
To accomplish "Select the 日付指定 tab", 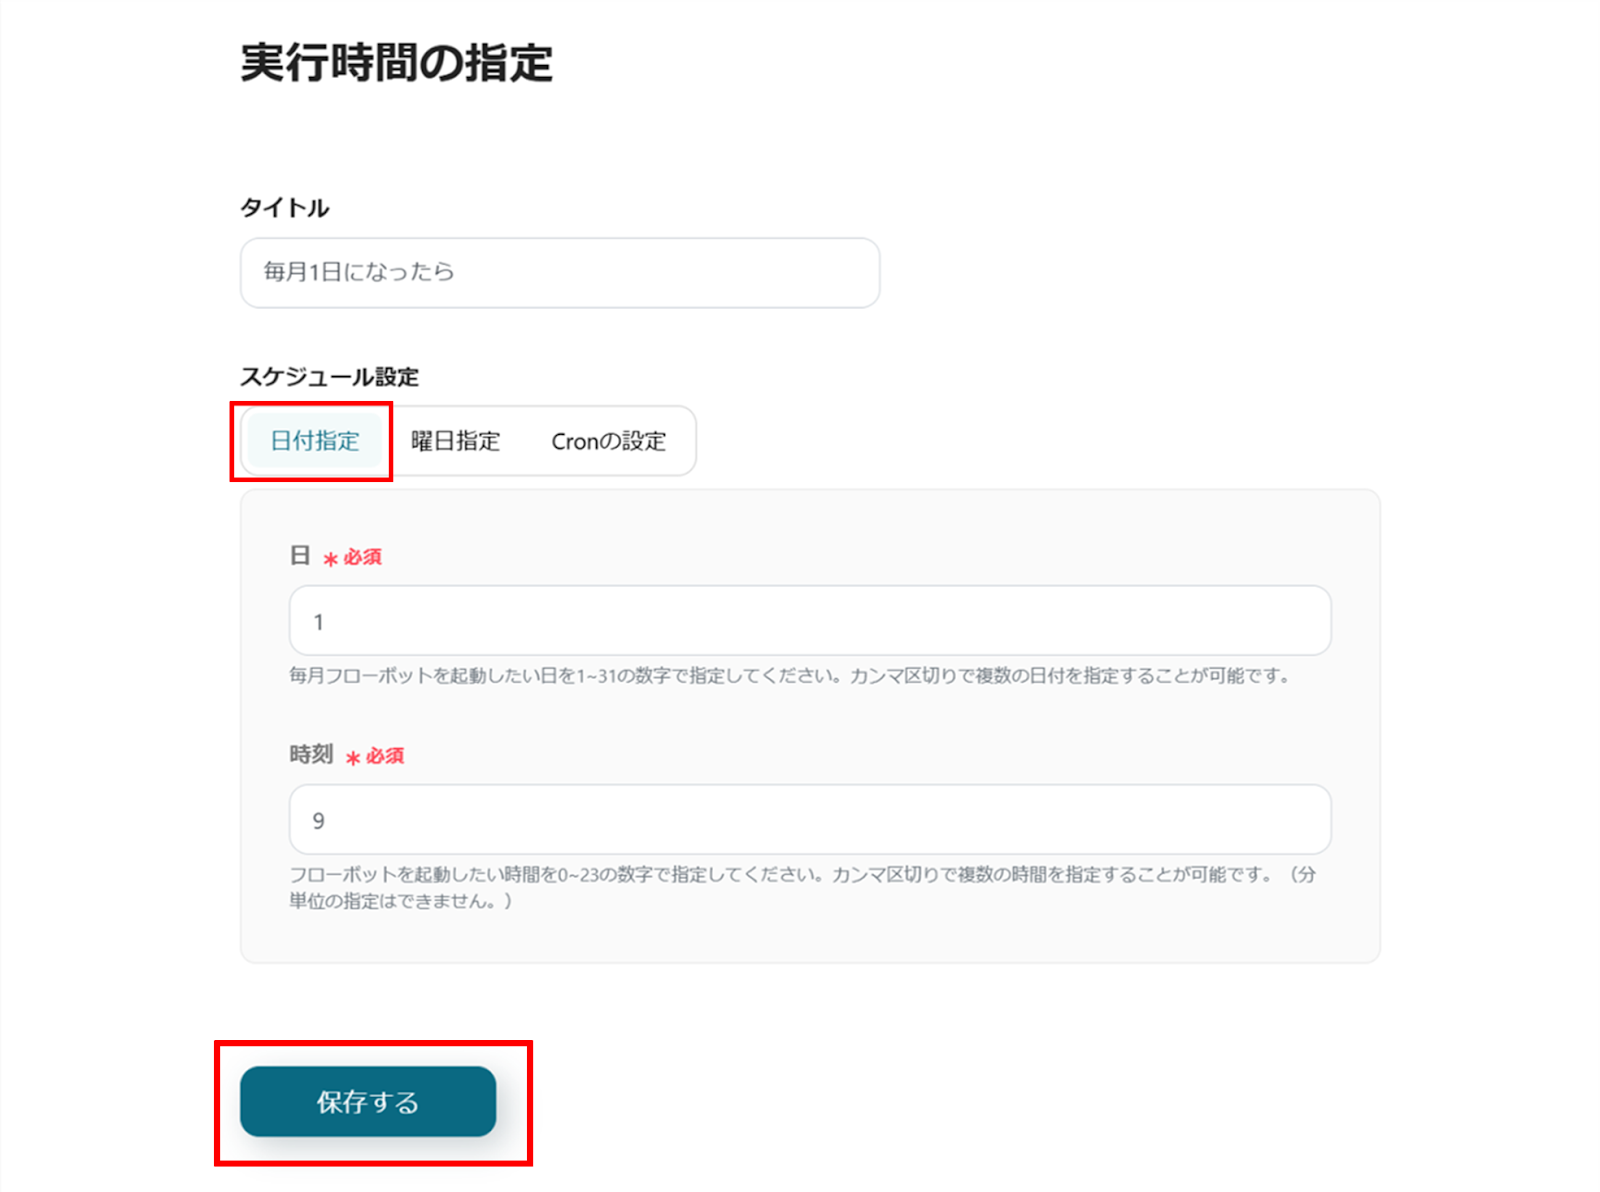I will tap(315, 441).
